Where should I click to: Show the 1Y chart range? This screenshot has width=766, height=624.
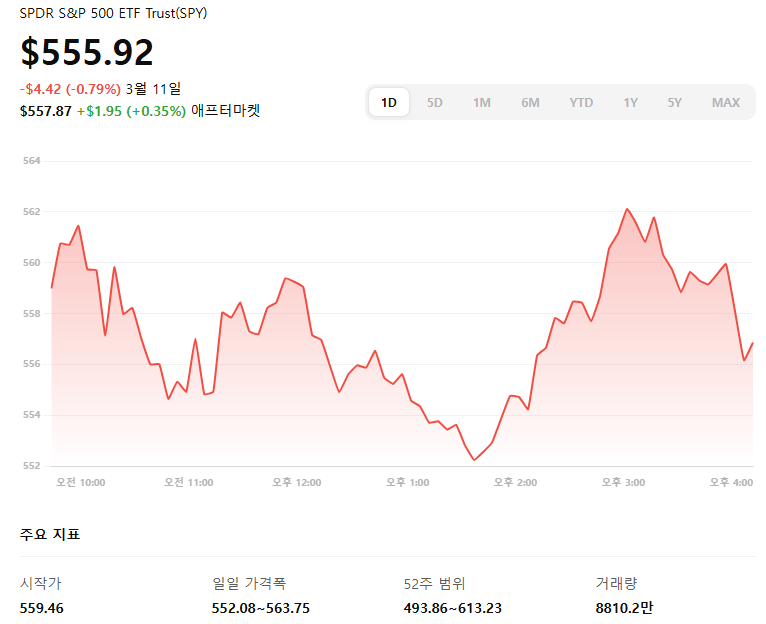click(x=630, y=103)
